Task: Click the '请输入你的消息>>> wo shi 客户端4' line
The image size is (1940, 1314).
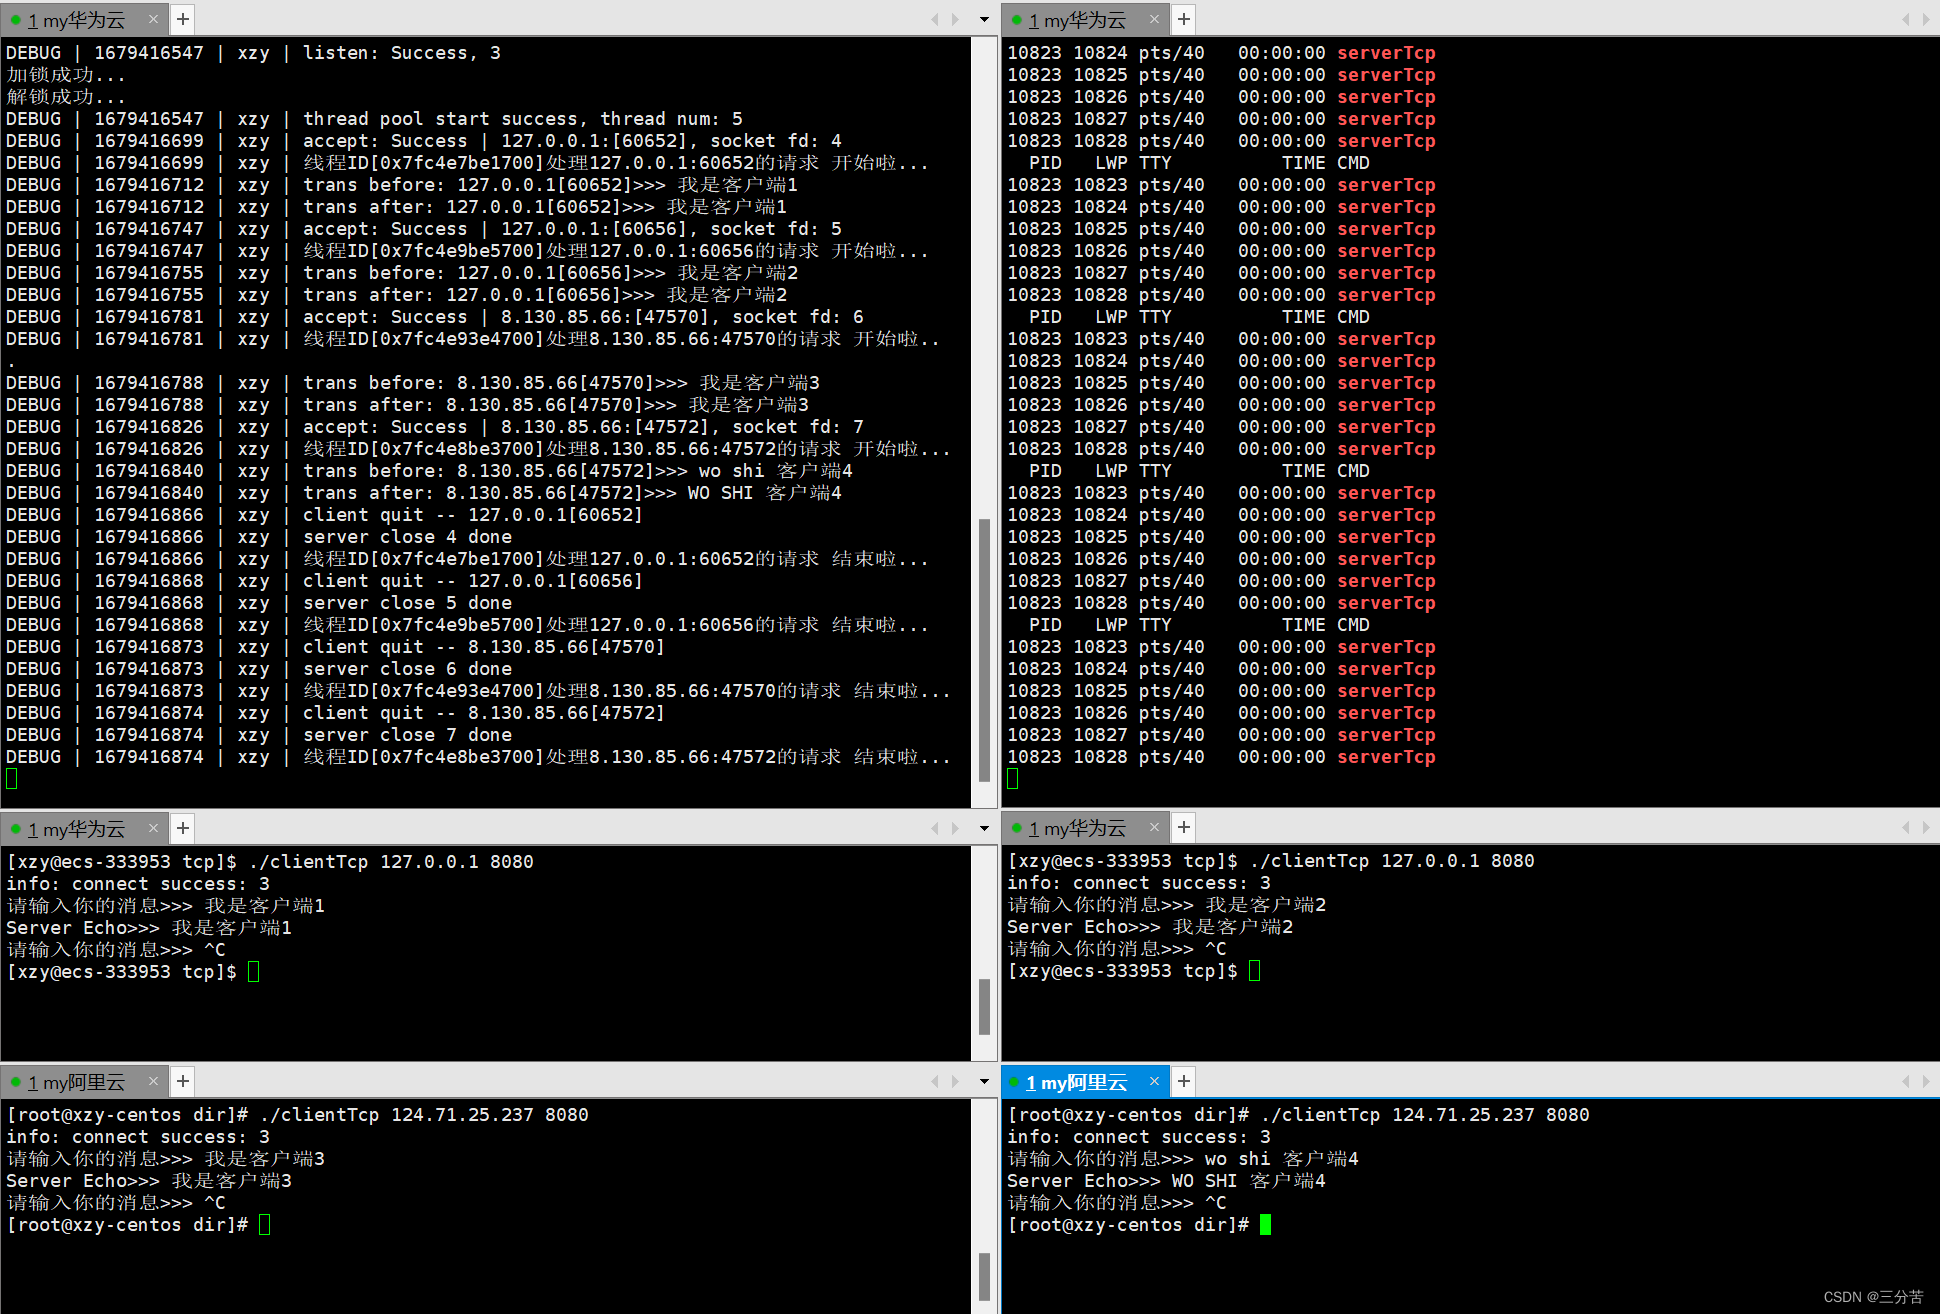Action: tap(1183, 1159)
